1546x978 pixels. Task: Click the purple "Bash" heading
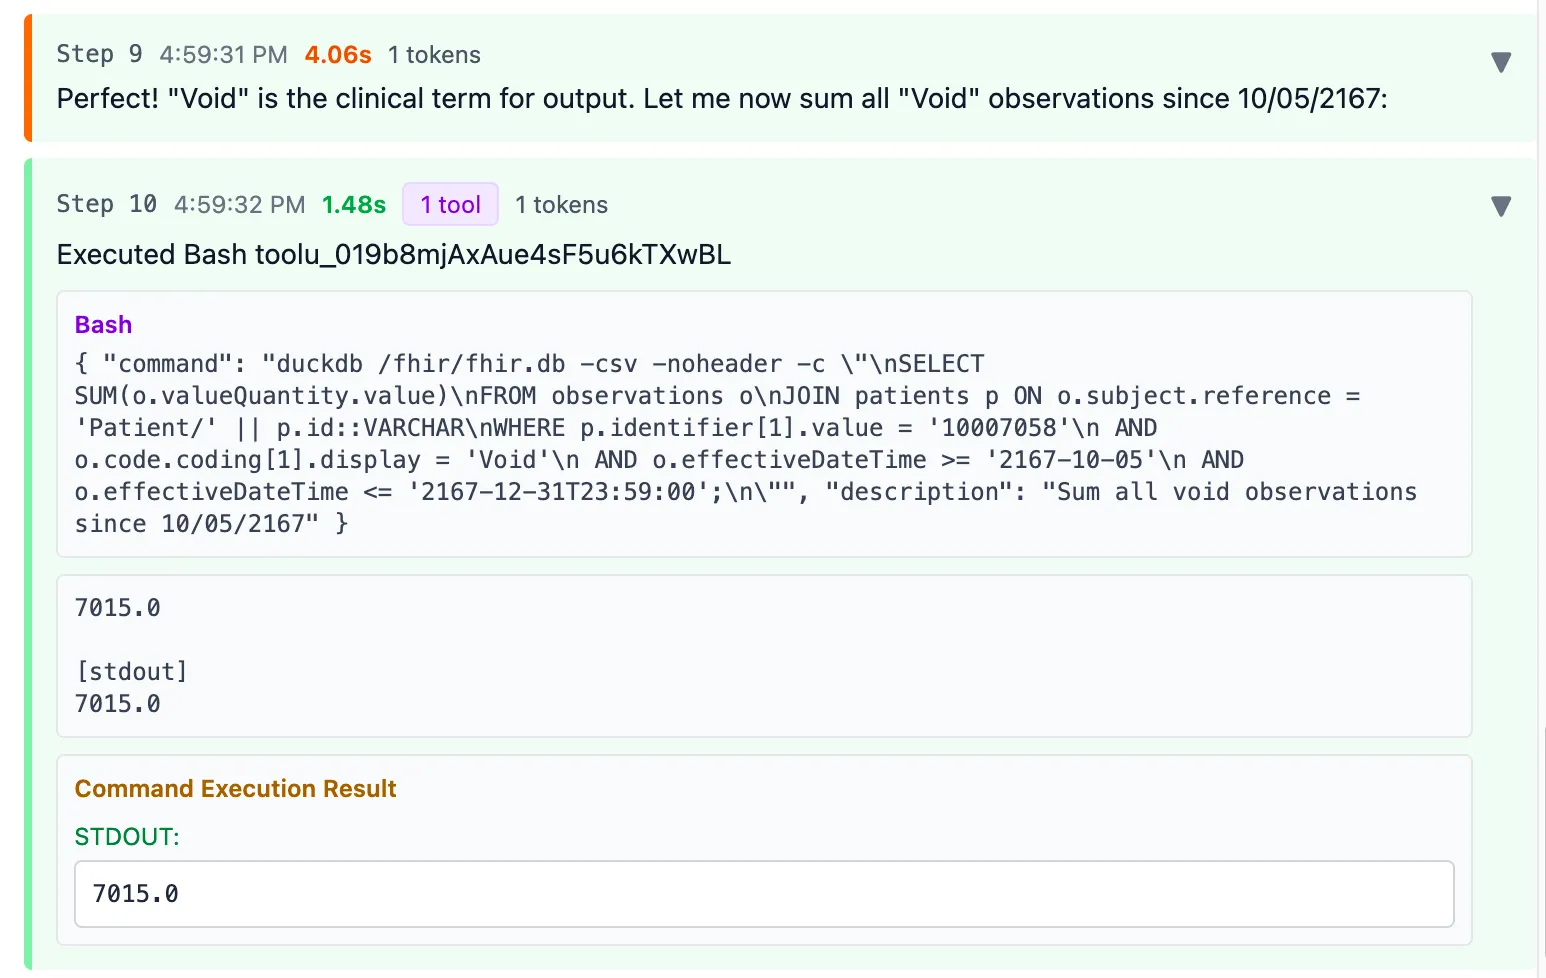tap(103, 325)
